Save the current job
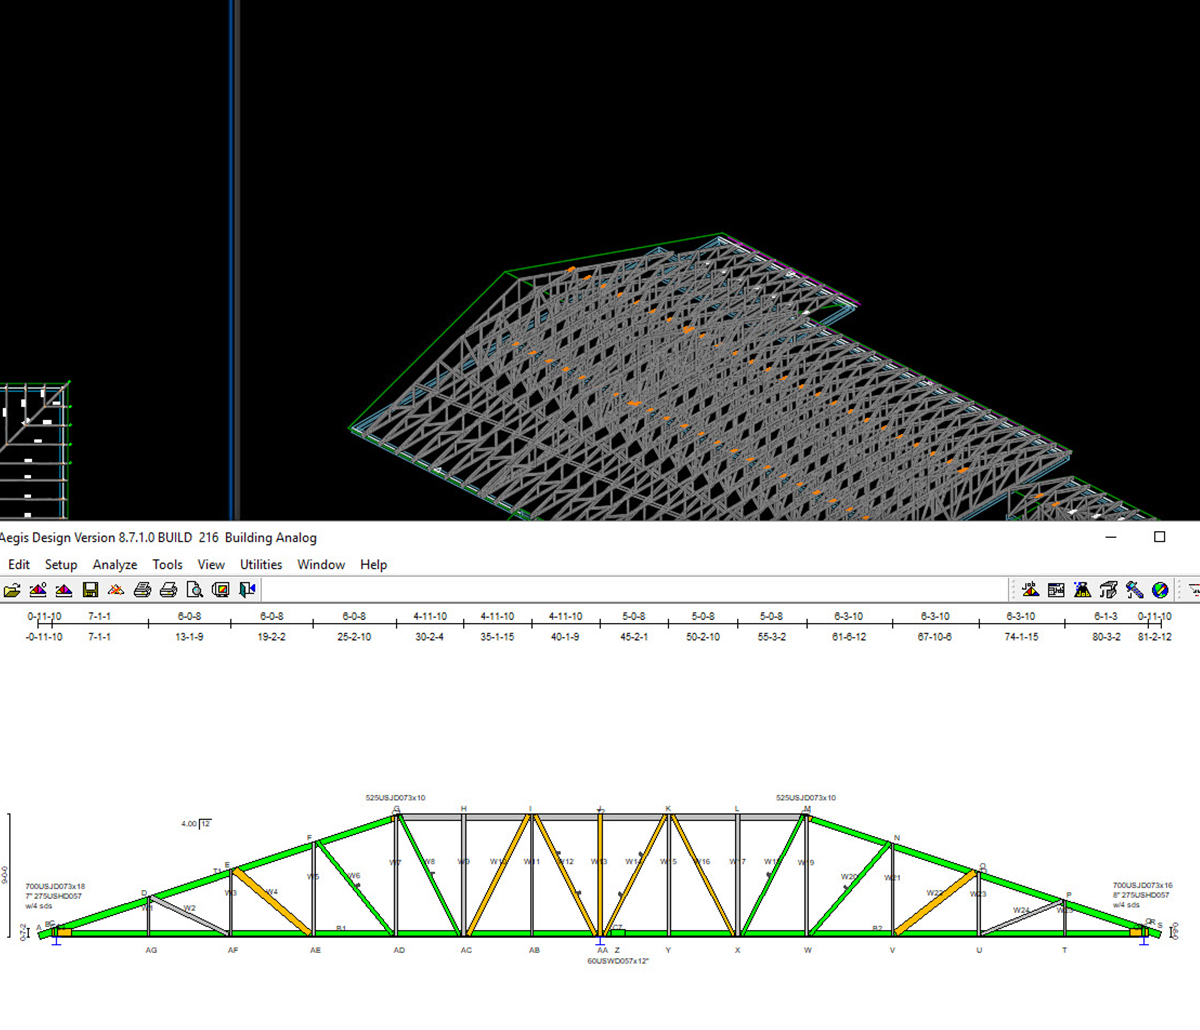Image resolution: width=1200 pixels, height=1030 pixels. (x=90, y=589)
